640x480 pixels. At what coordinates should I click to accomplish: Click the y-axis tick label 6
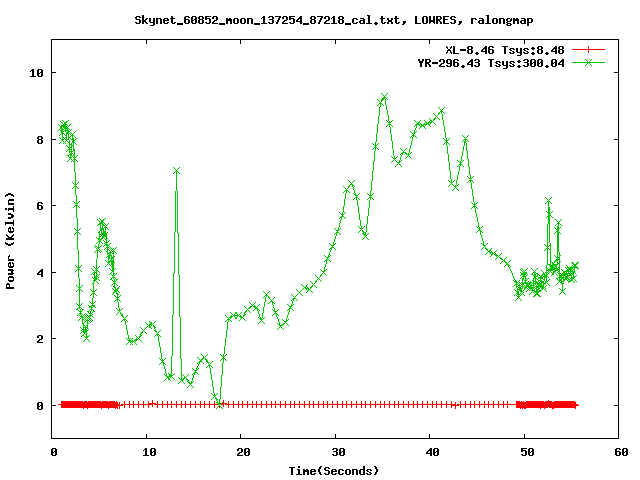[x=40, y=206]
